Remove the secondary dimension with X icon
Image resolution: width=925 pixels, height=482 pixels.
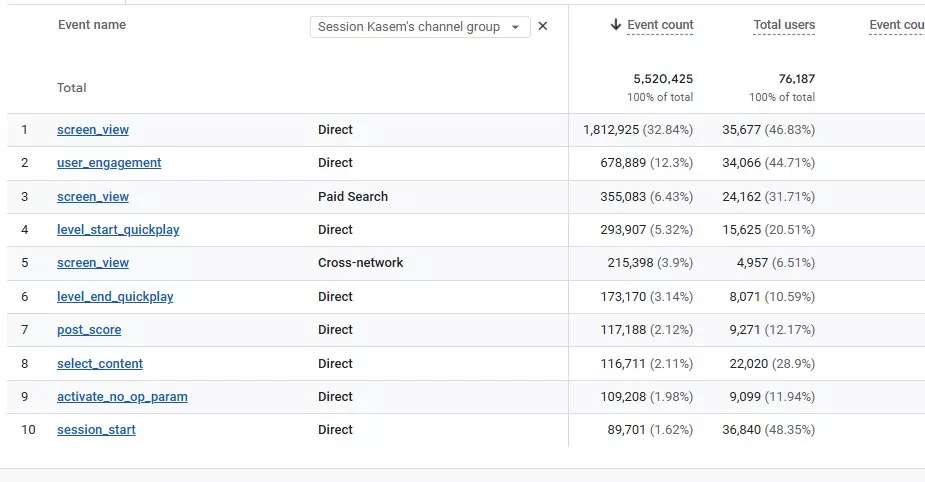543,27
